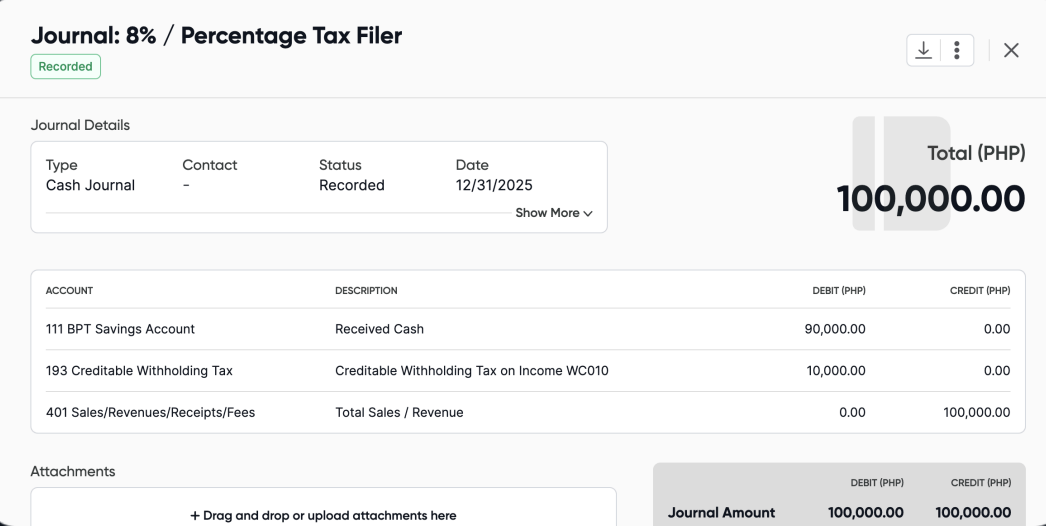The height and width of the screenshot is (526, 1046).
Task: Upload attachments via the drag and drop area
Action: click(x=323, y=515)
